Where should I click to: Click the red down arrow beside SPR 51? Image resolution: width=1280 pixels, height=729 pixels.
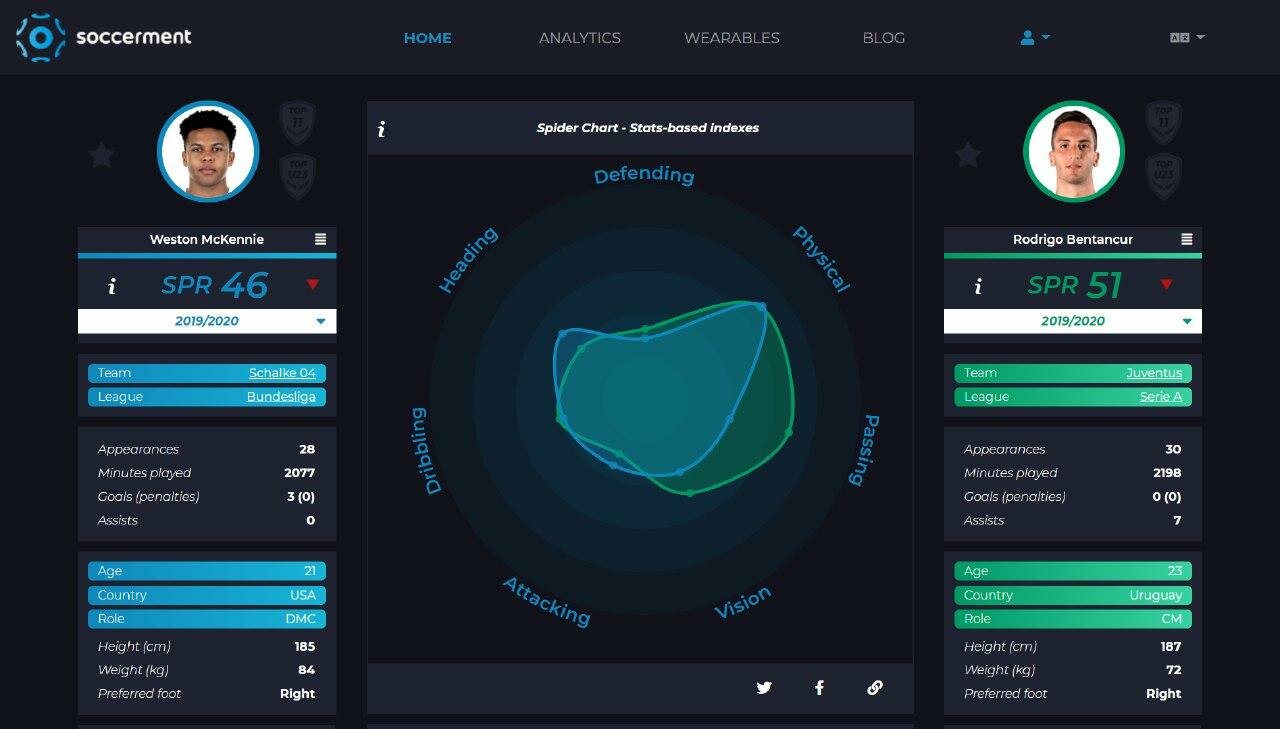pyautogui.click(x=1166, y=285)
